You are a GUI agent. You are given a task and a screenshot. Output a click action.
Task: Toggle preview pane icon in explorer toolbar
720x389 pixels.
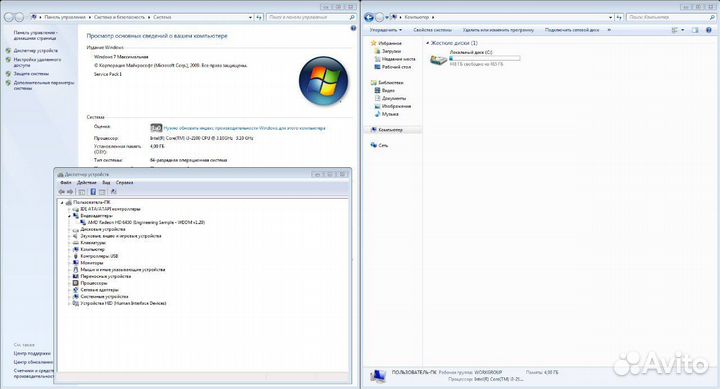(x=695, y=30)
